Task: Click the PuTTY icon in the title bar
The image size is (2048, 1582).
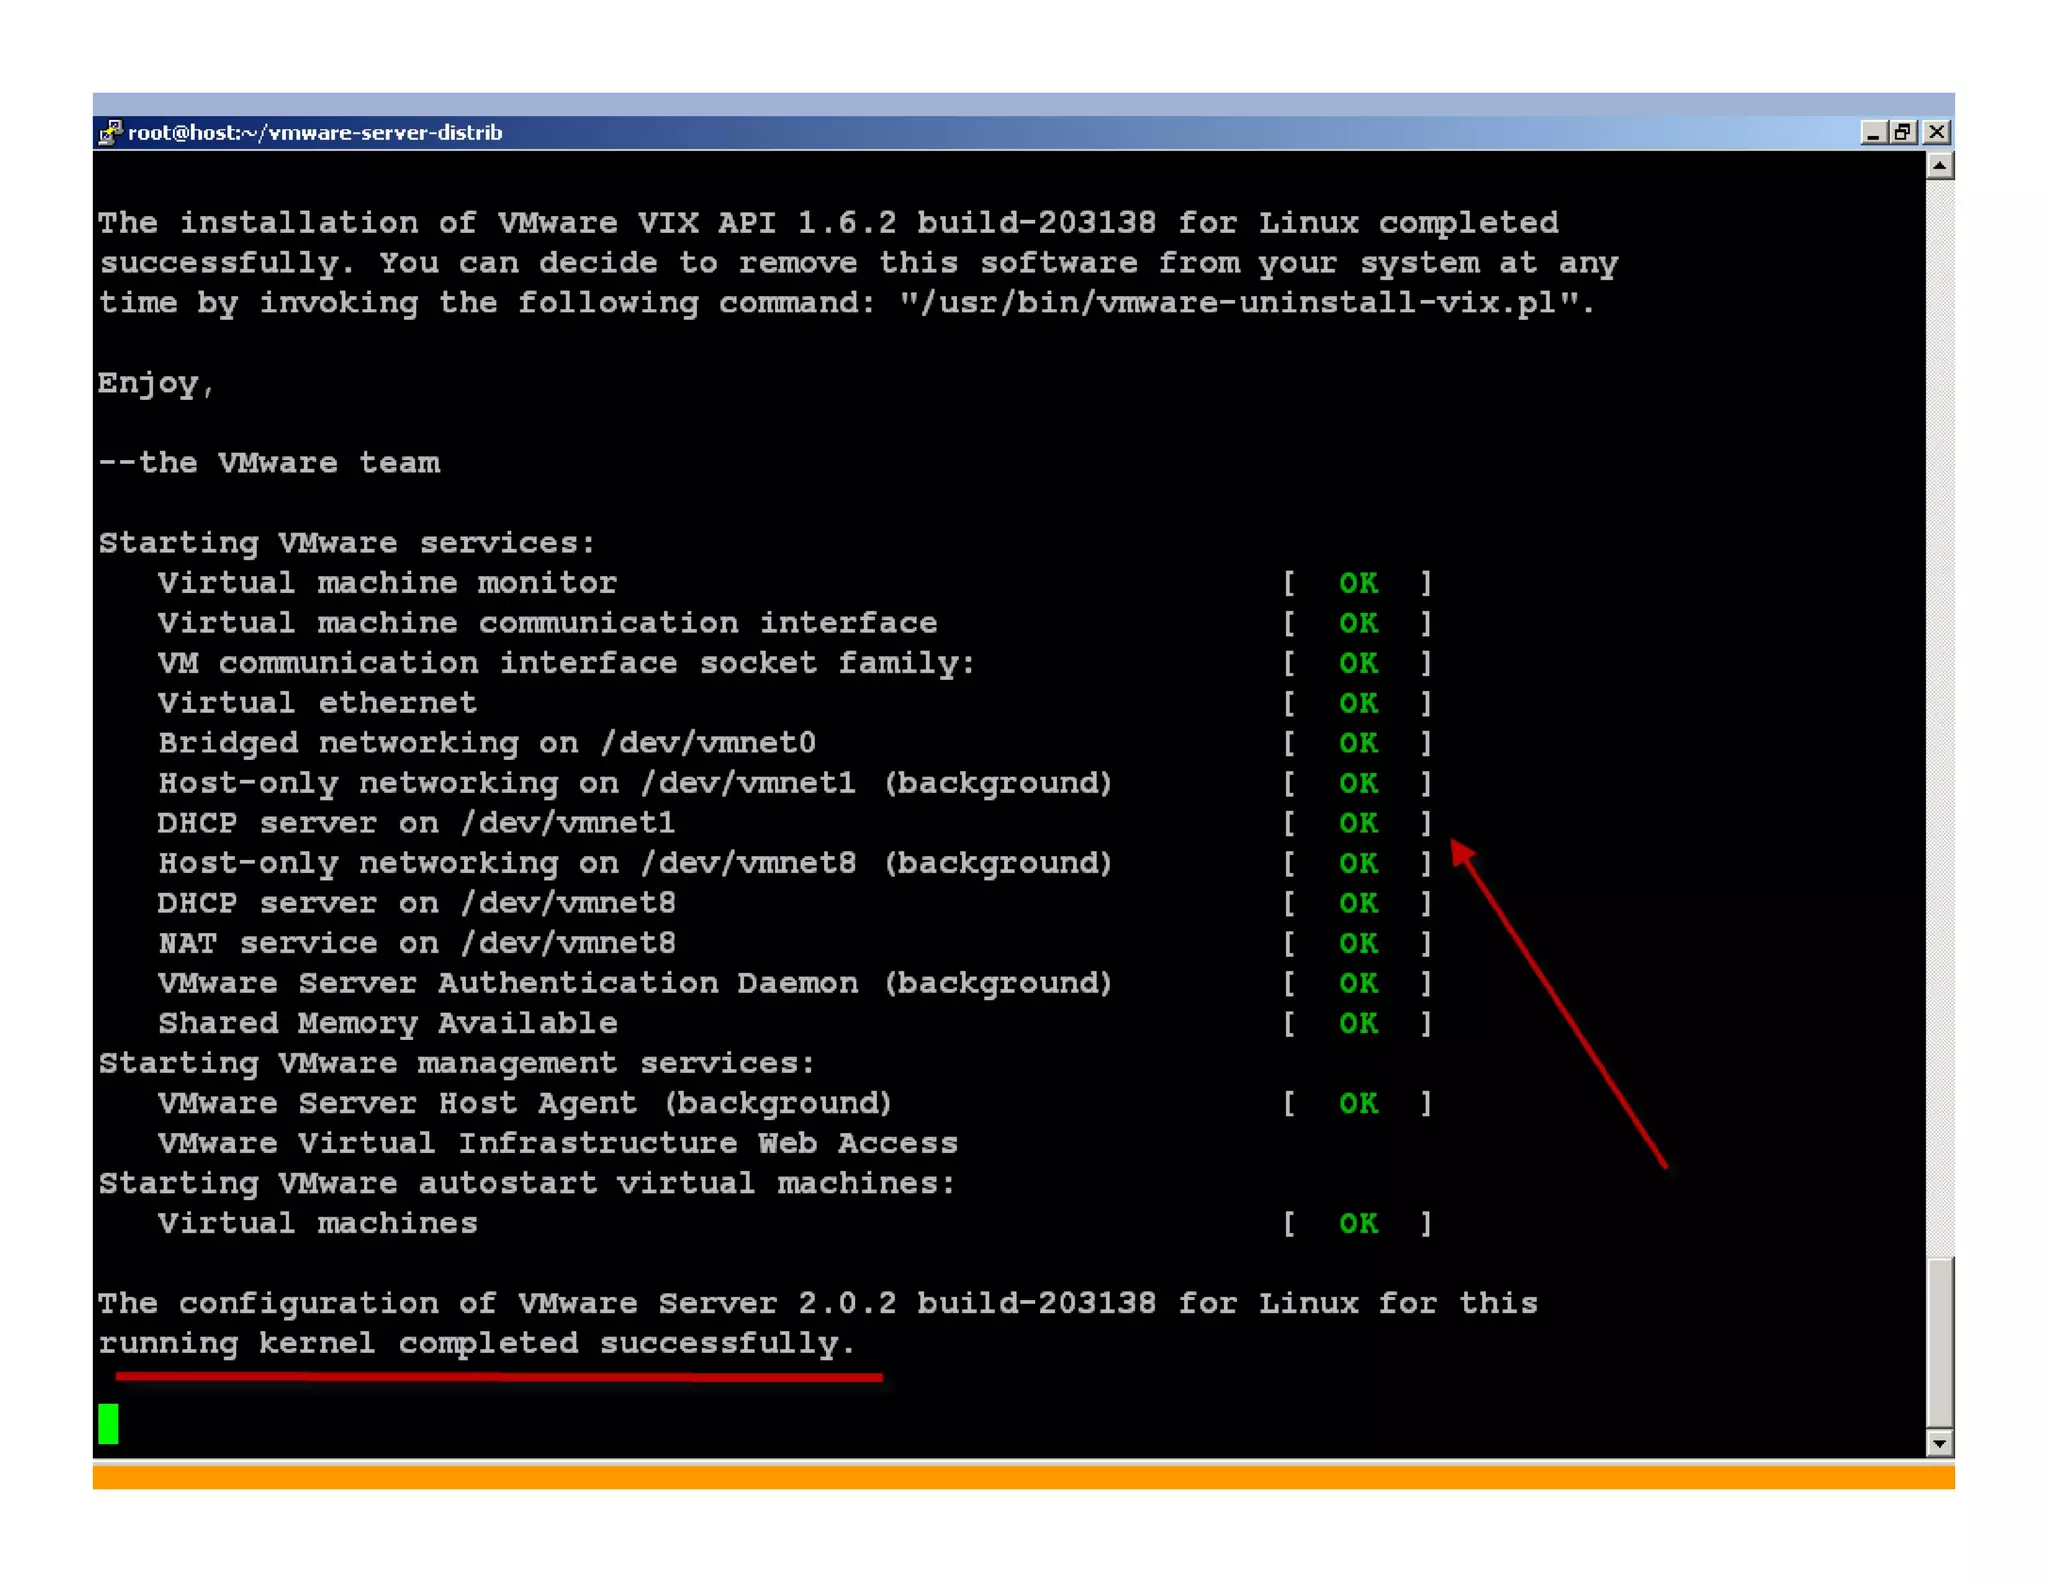Action: [110, 132]
